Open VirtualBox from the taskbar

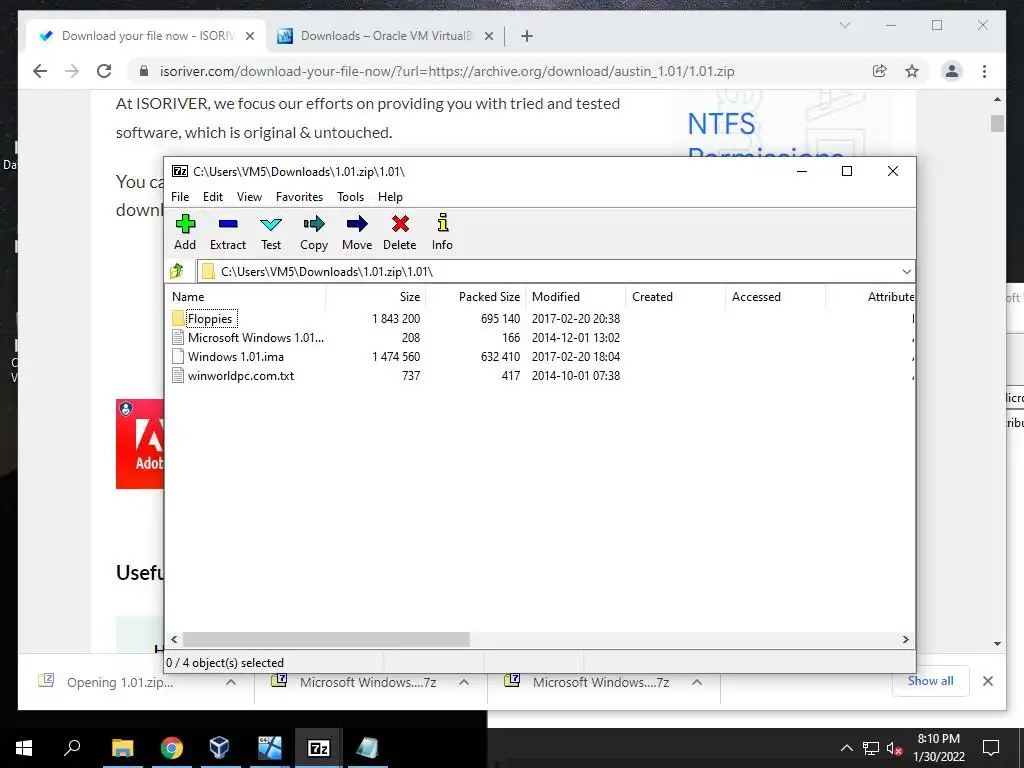coord(219,748)
